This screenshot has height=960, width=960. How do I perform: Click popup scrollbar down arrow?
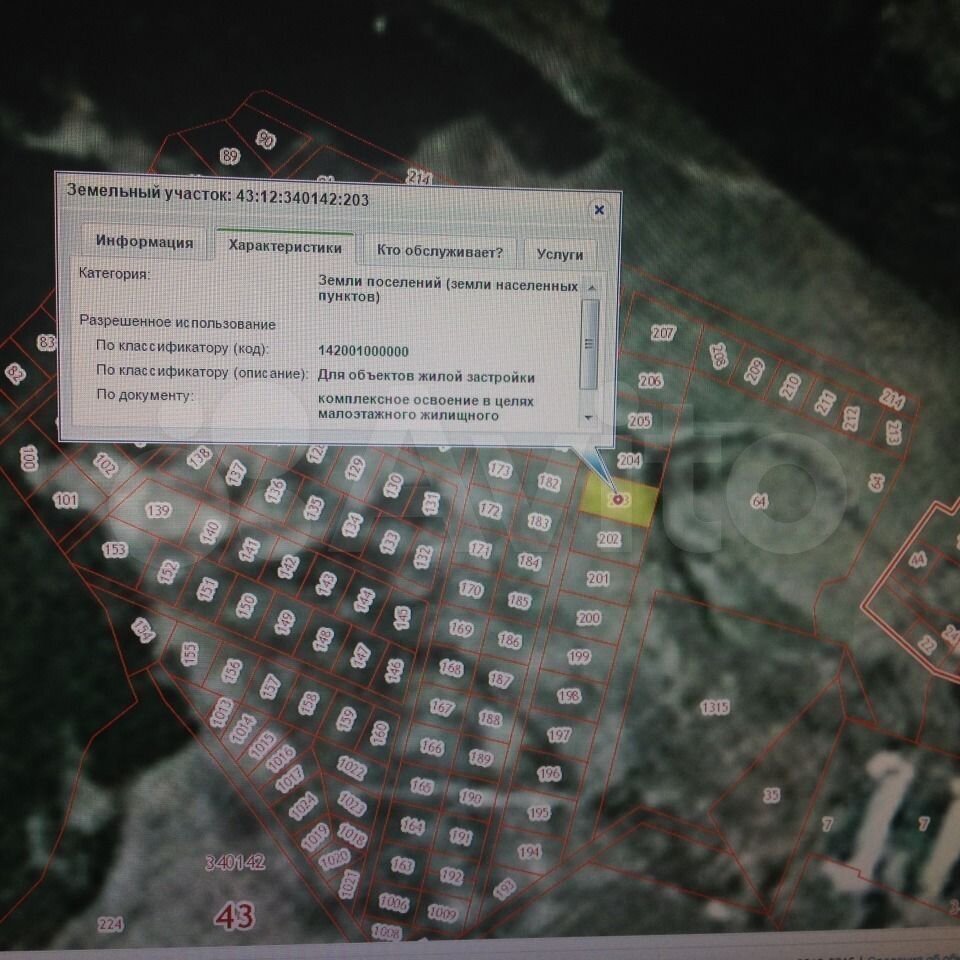(588, 417)
